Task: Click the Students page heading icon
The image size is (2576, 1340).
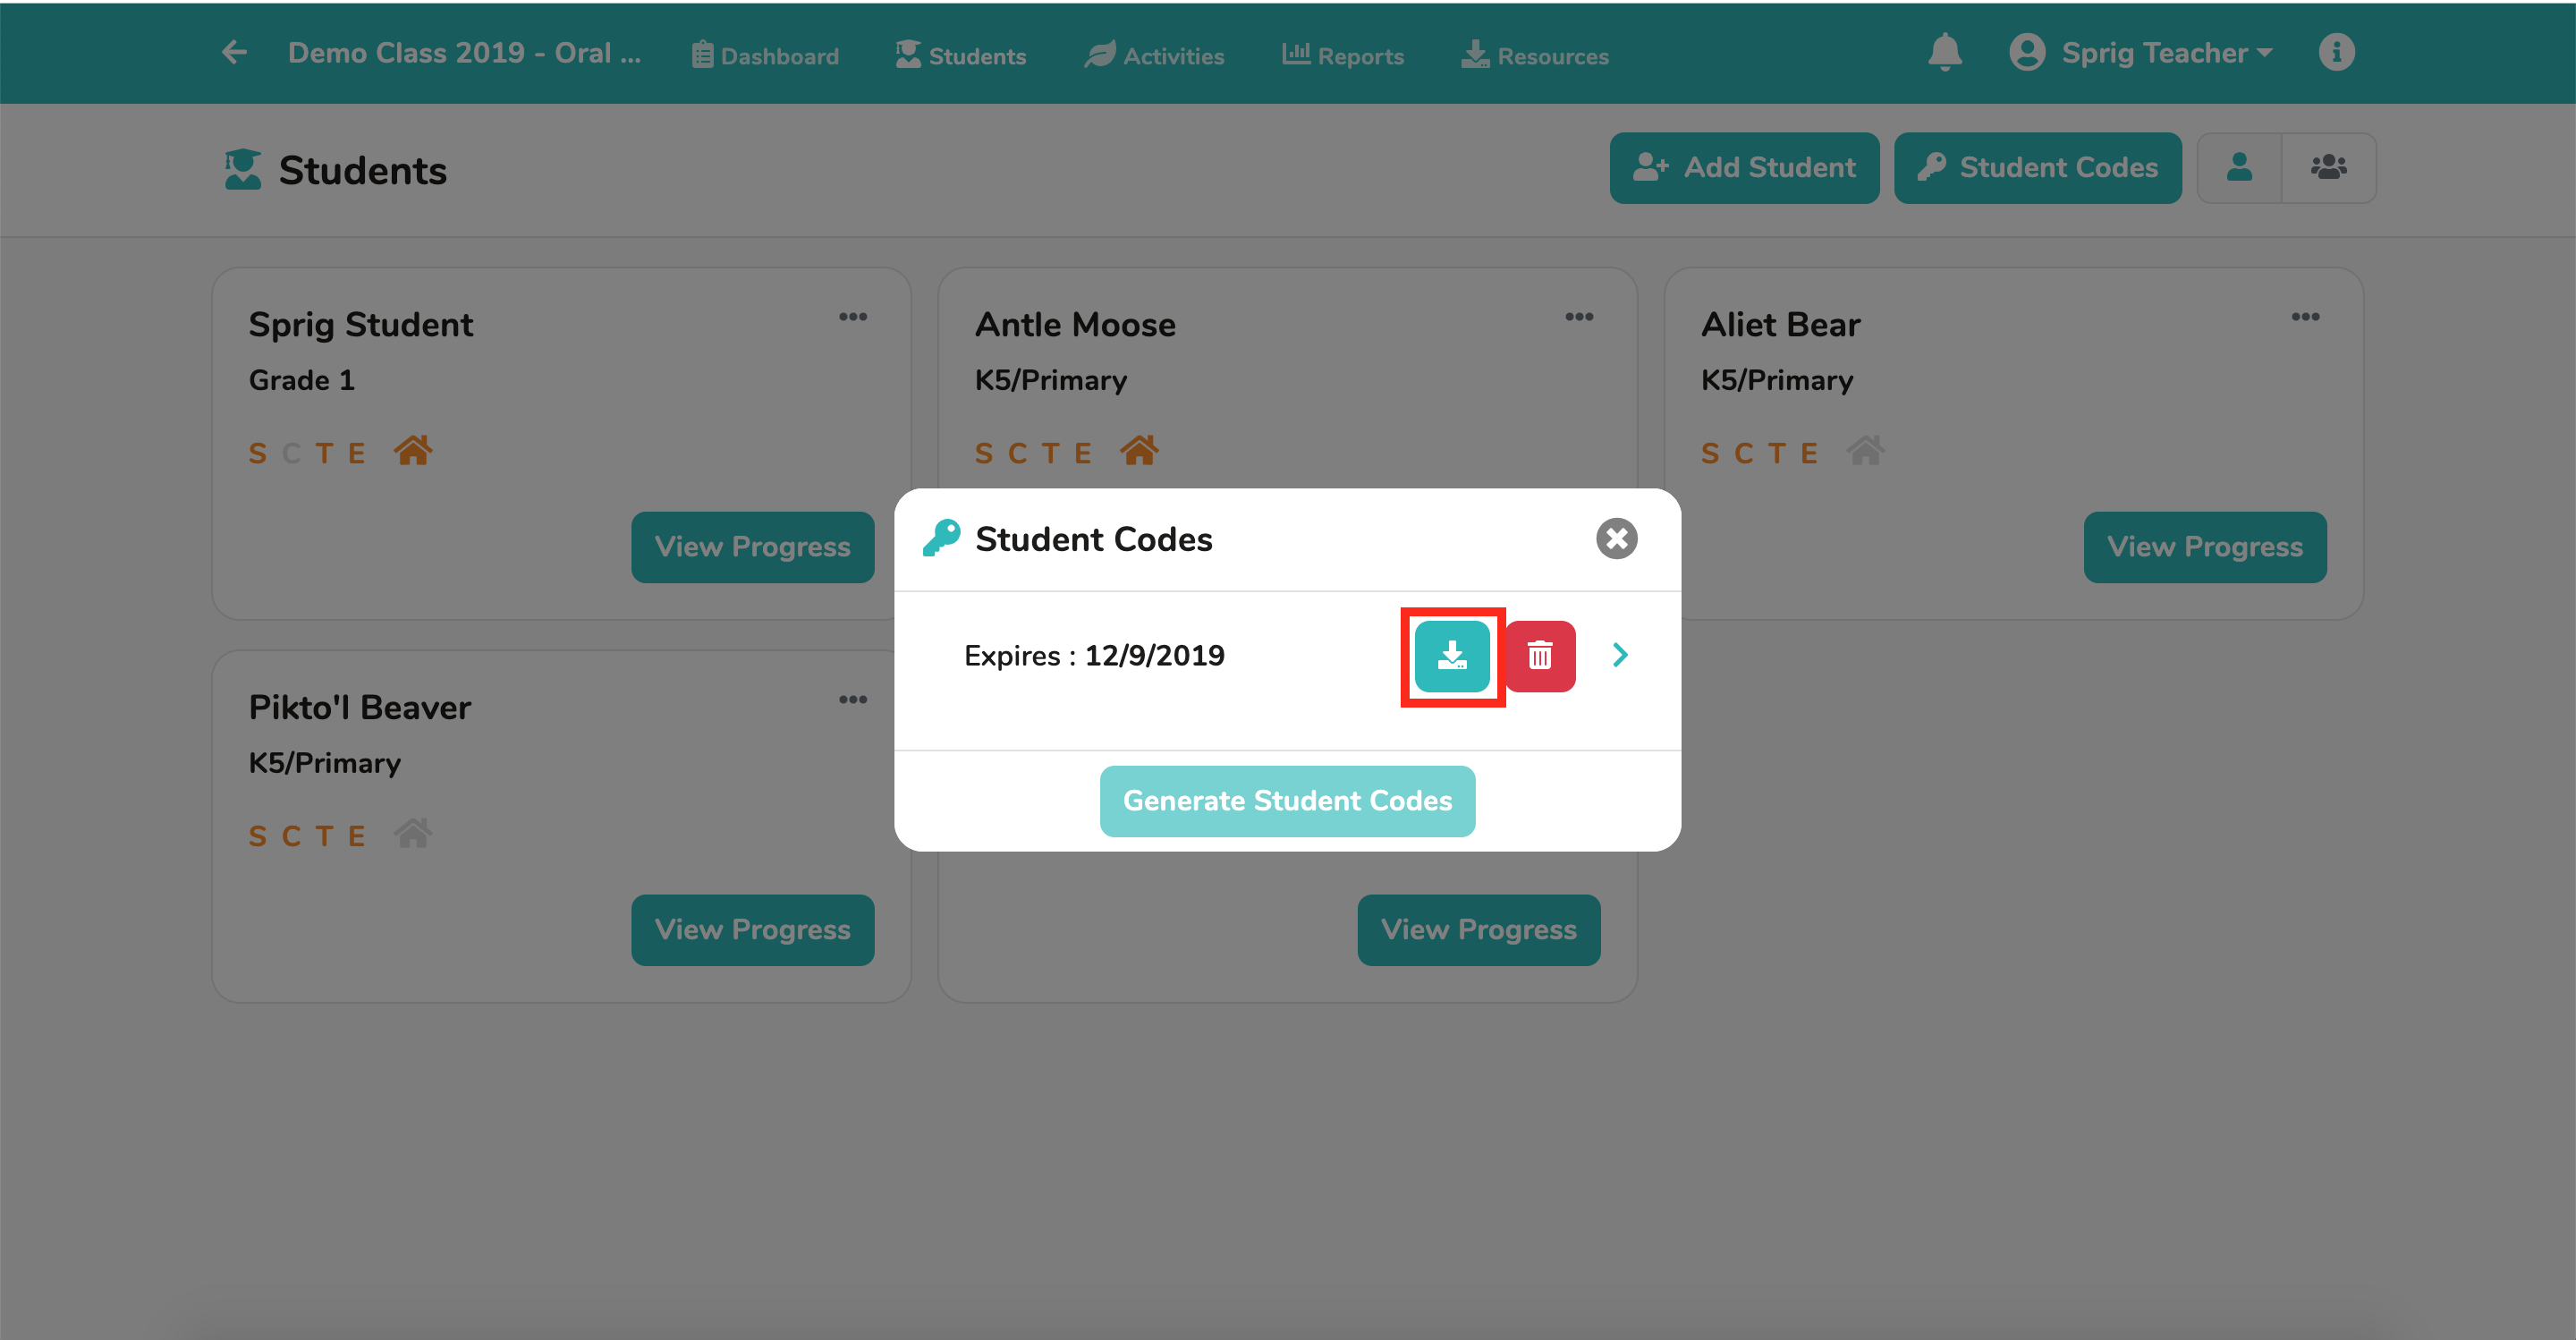Action: click(x=242, y=169)
